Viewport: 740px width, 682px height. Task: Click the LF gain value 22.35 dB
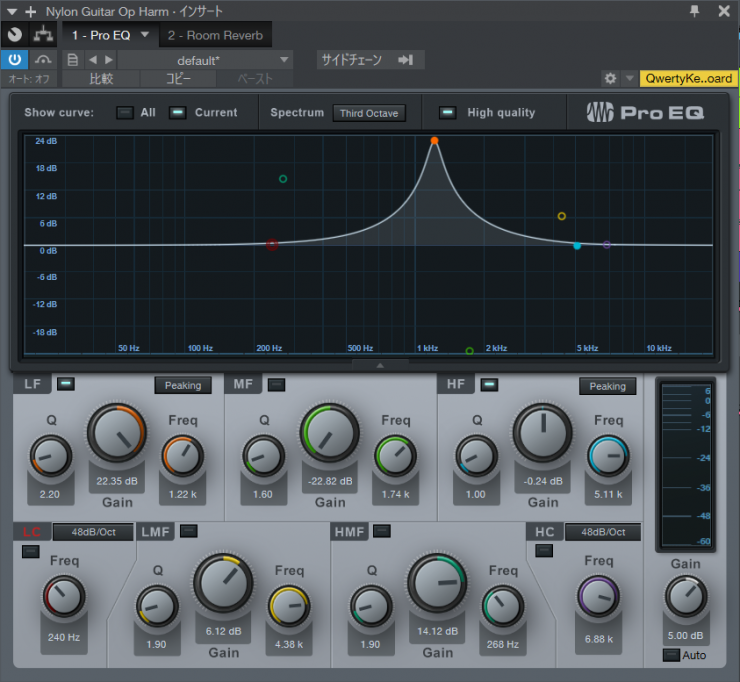117,481
